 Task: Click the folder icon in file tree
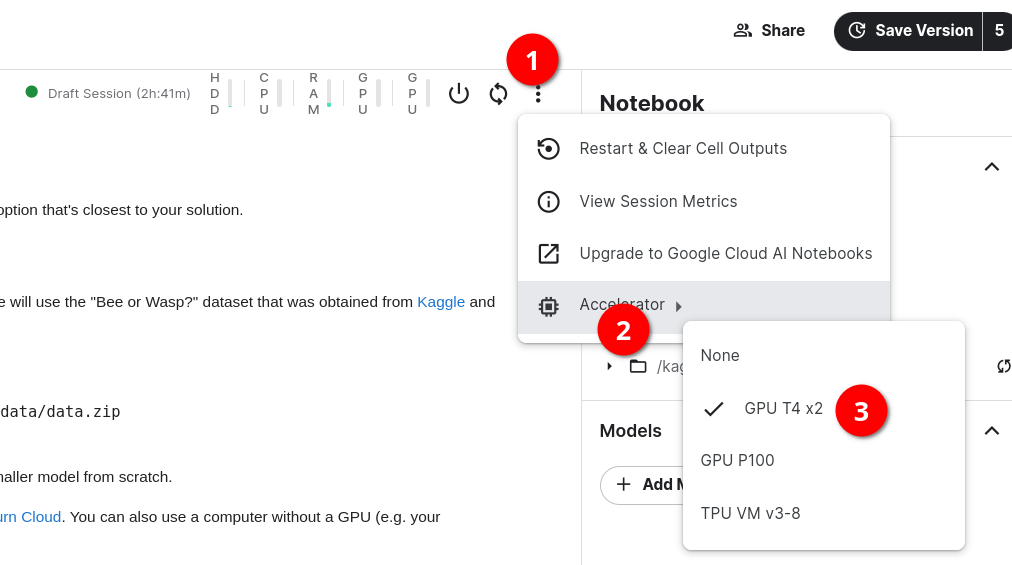(638, 366)
